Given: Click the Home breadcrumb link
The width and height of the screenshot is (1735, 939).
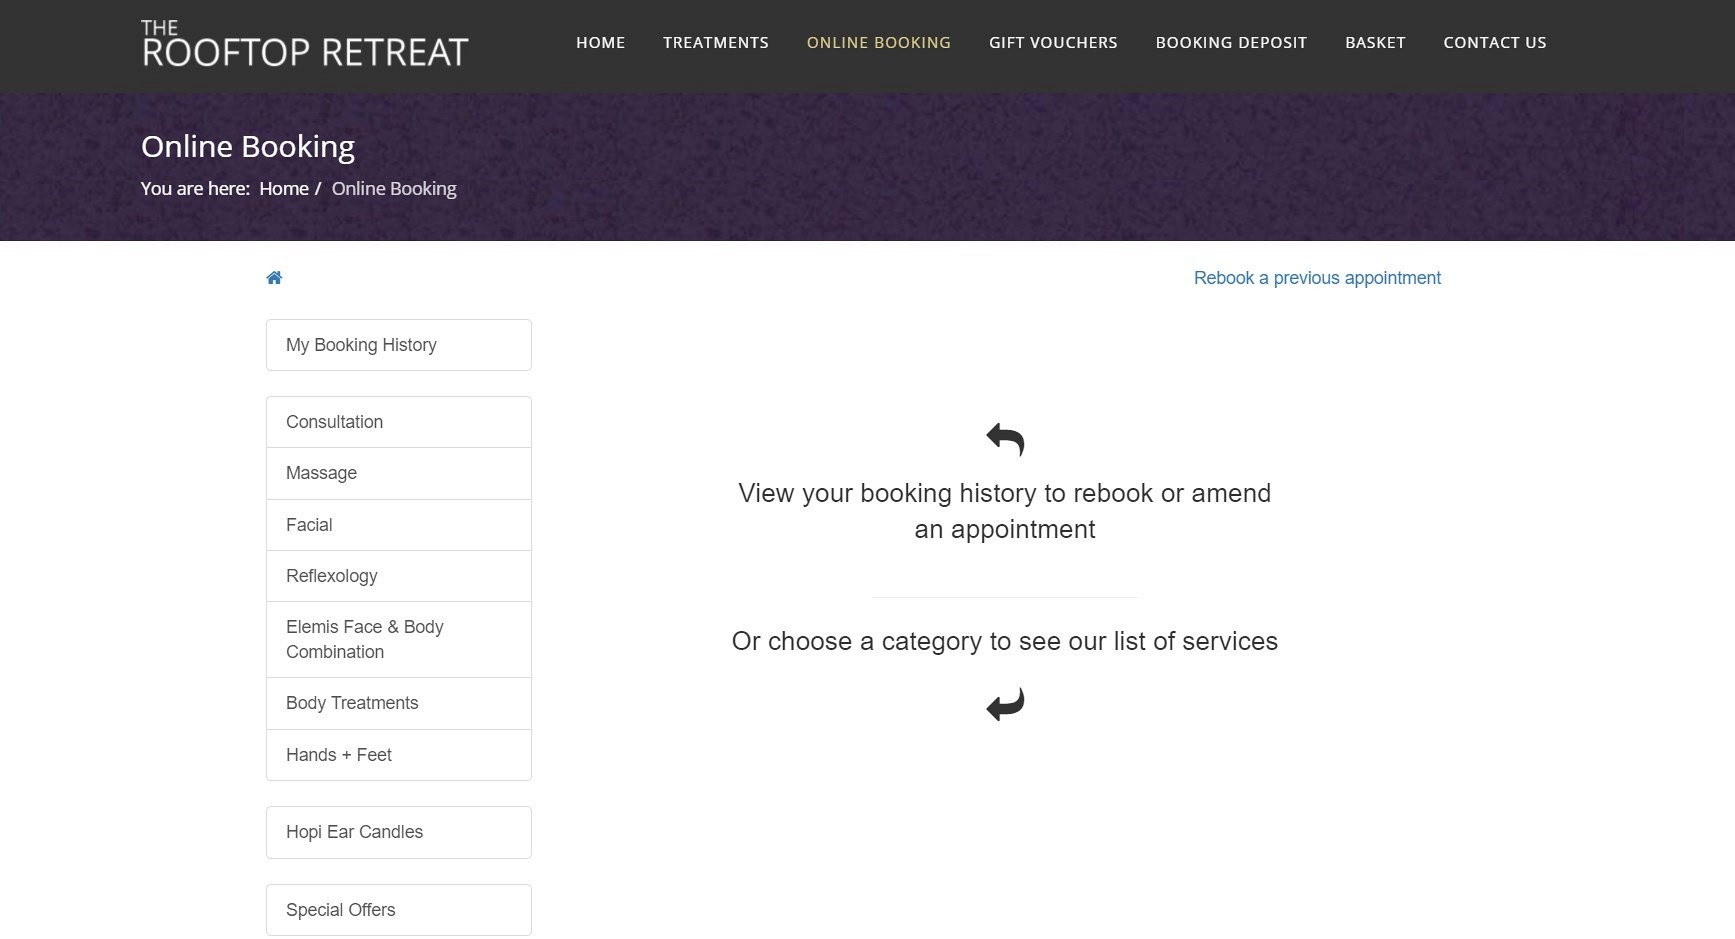Looking at the screenshot, I should 284,189.
